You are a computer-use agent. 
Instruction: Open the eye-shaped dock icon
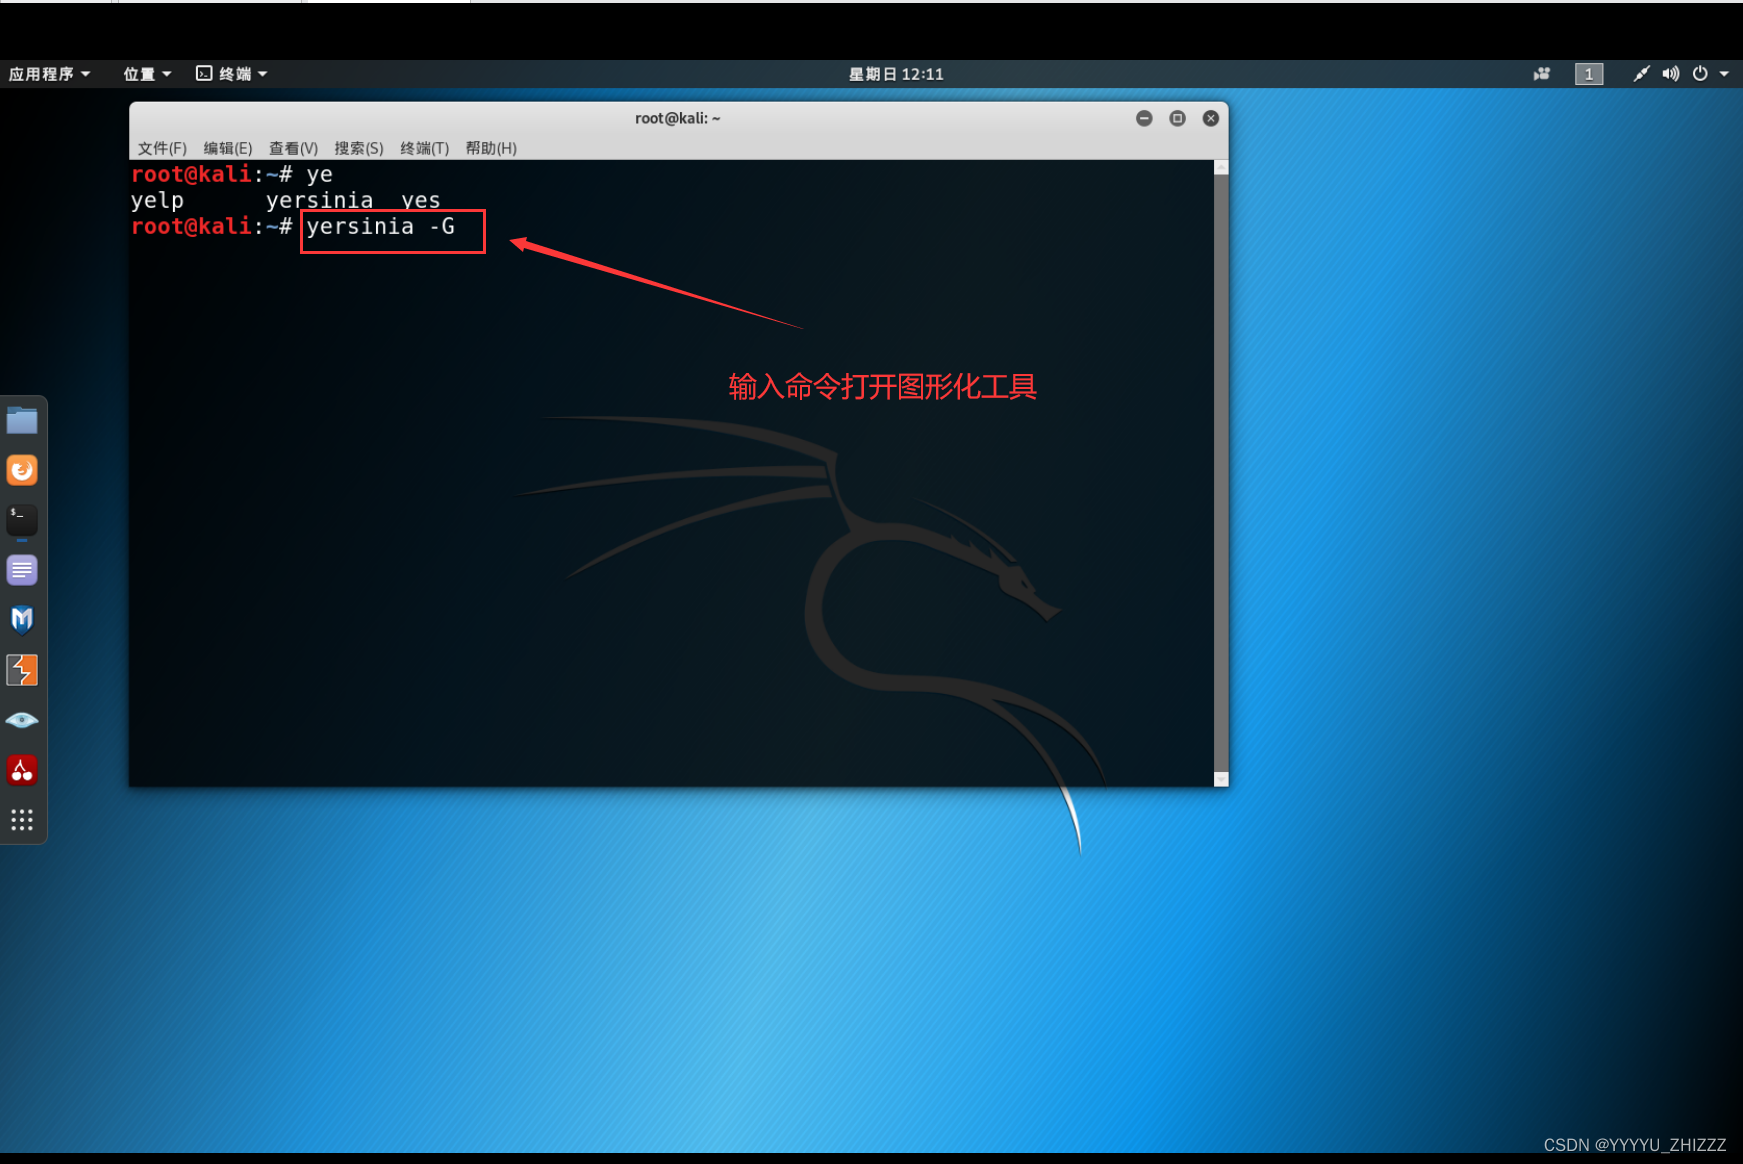(22, 720)
